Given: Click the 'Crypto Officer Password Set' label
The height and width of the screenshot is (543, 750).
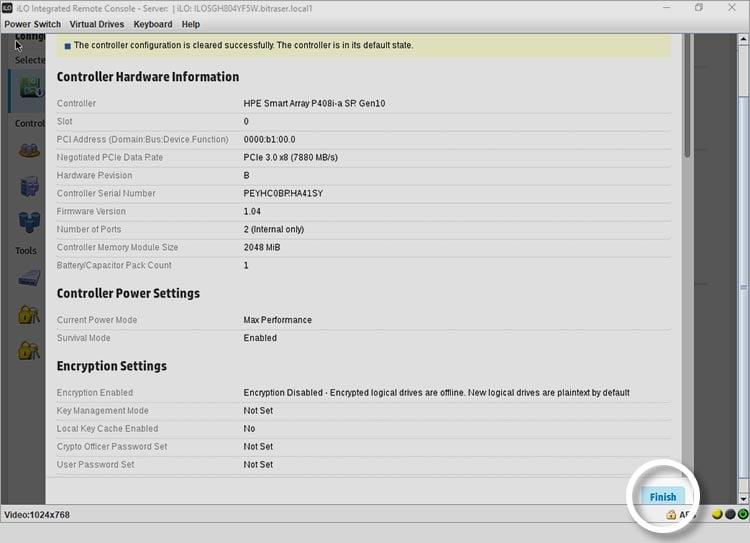Looking at the screenshot, I should 112,446.
